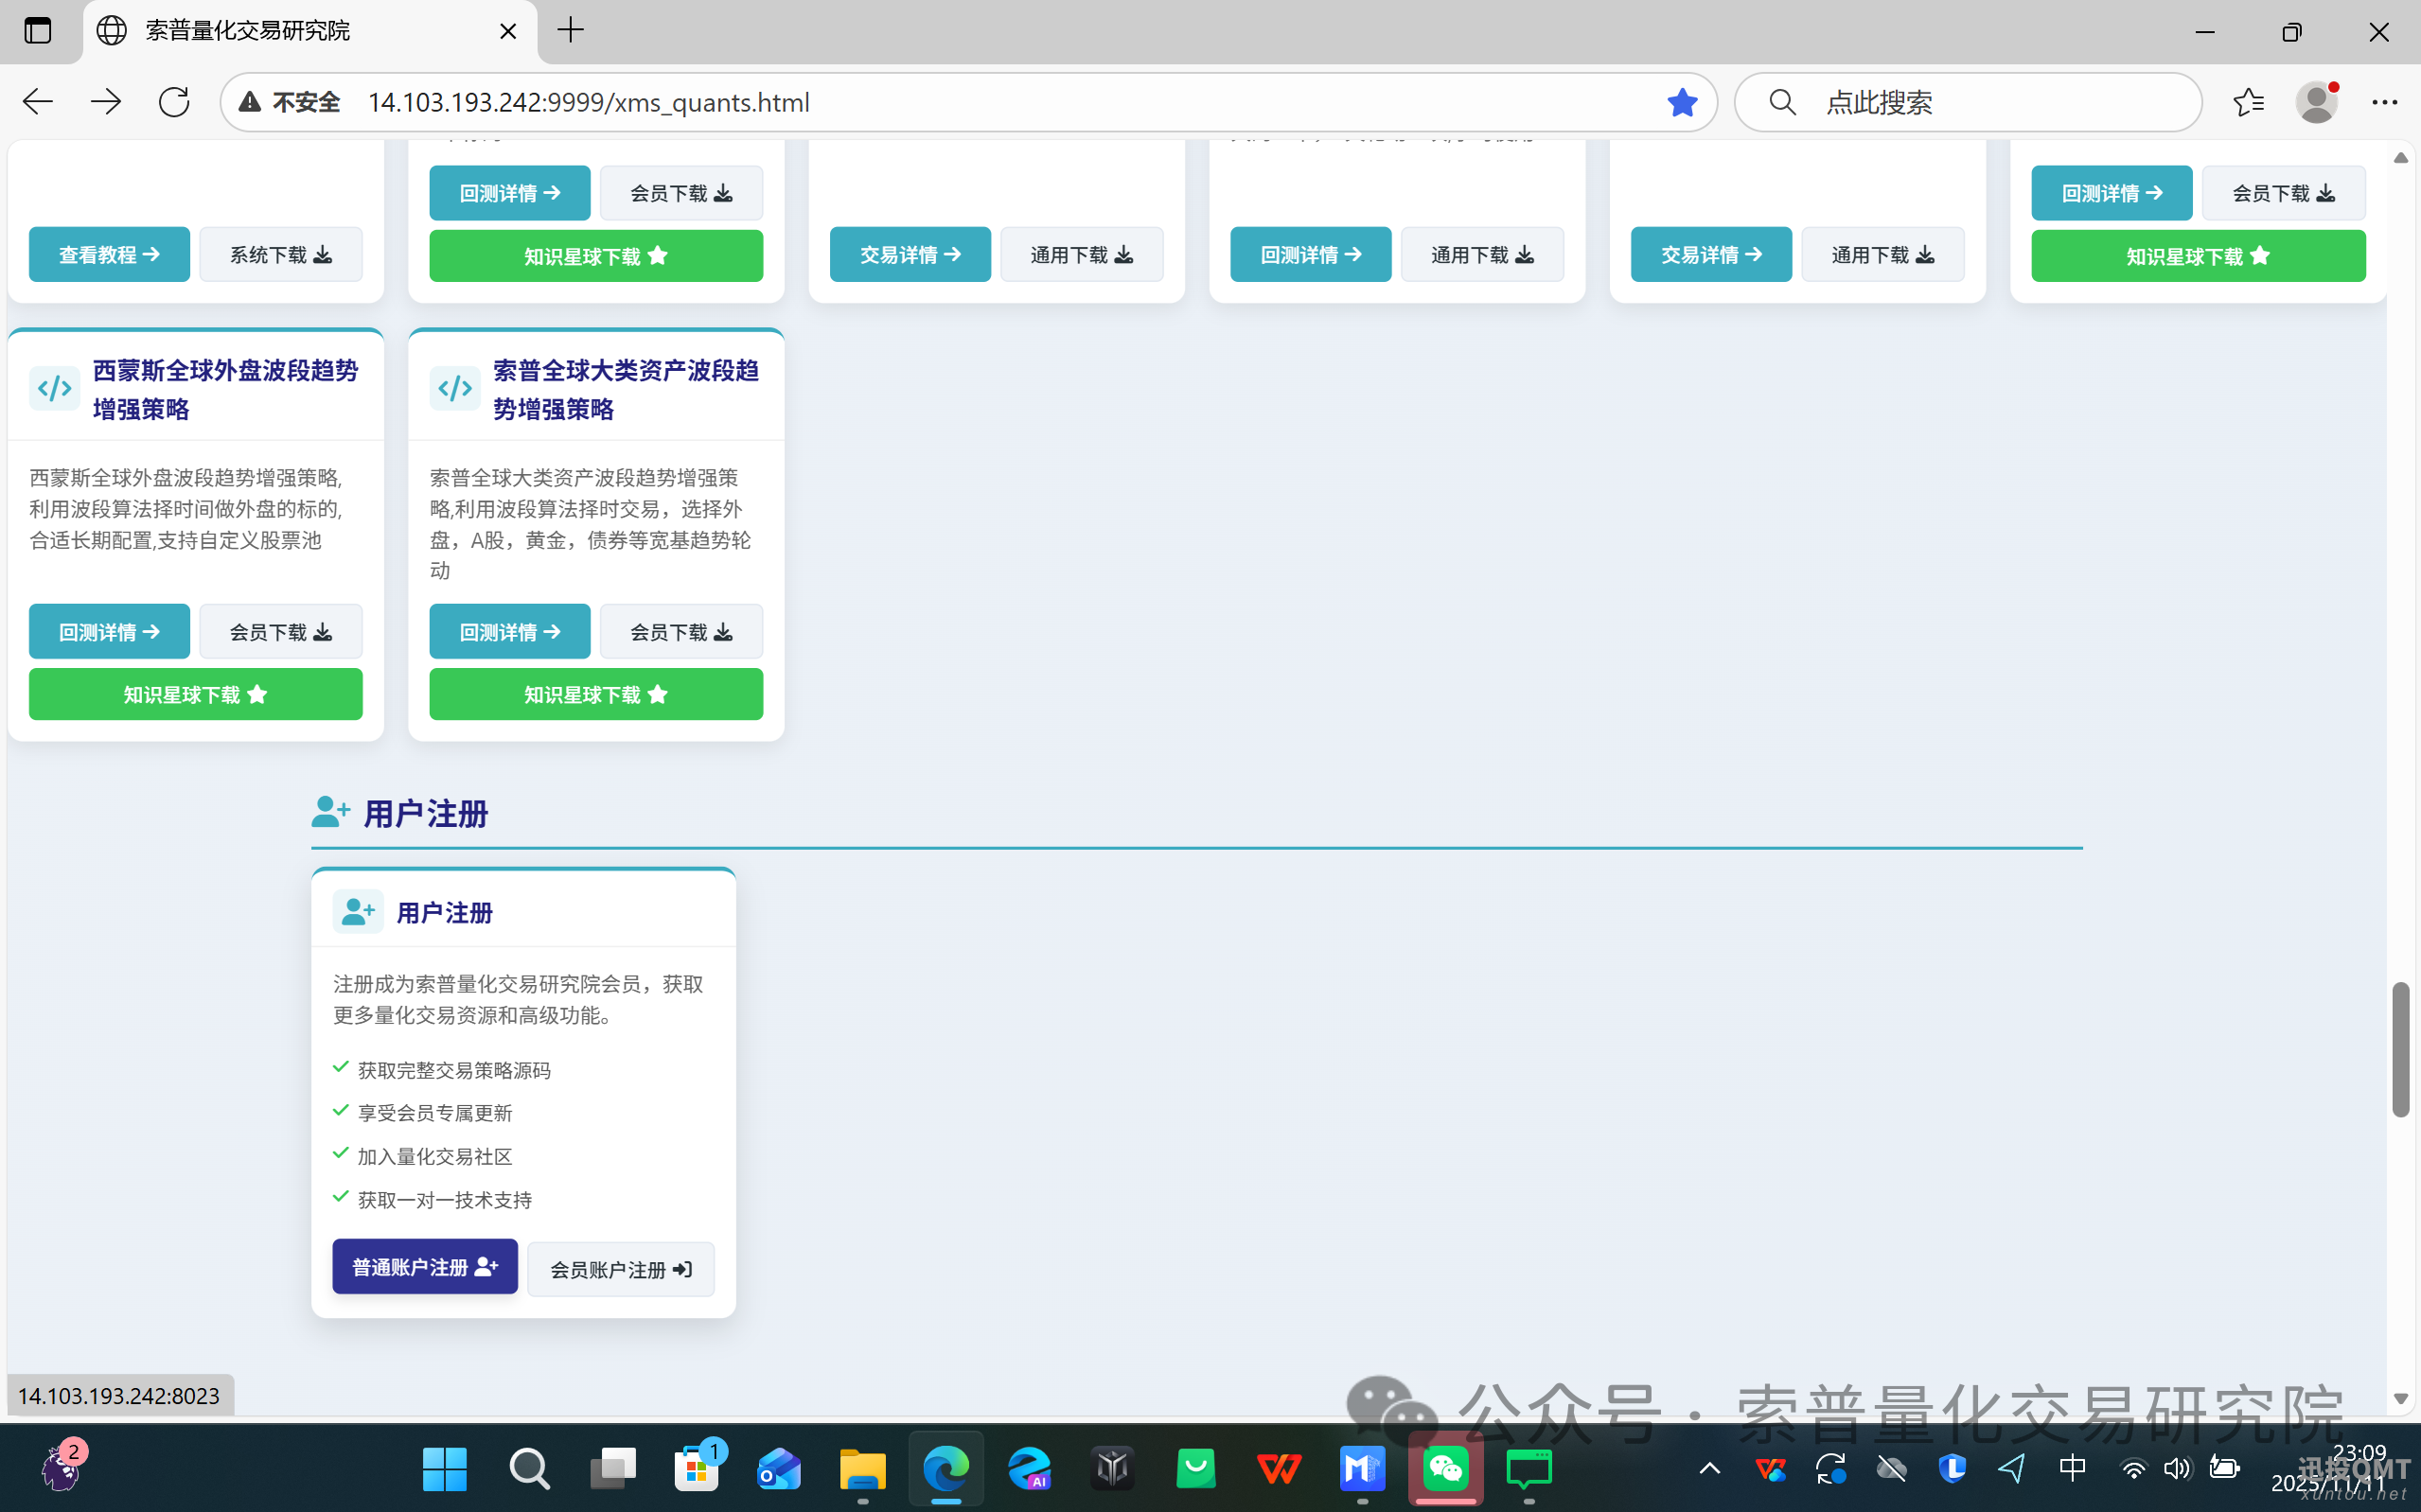Image resolution: width=2421 pixels, height=1512 pixels.
Task: Refresh the current webpage
Action: (x=173, y=101)
